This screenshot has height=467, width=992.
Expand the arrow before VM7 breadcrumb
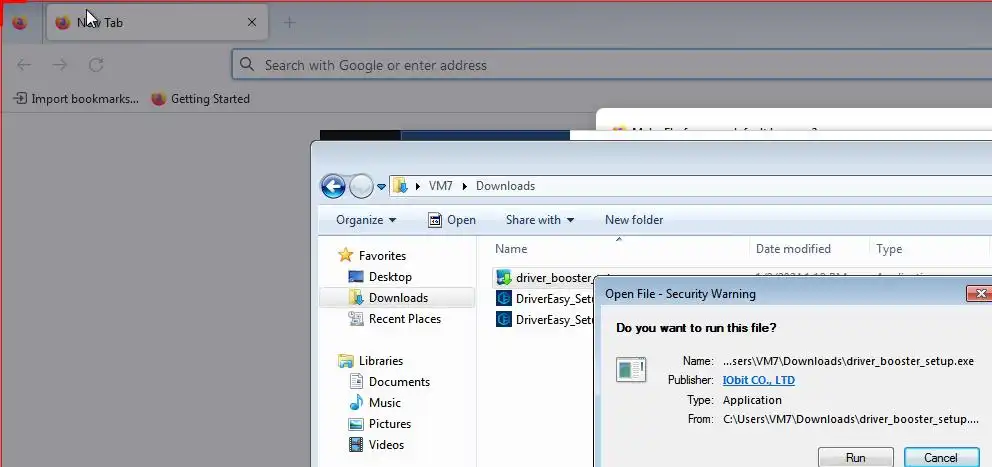click(418, 186)
